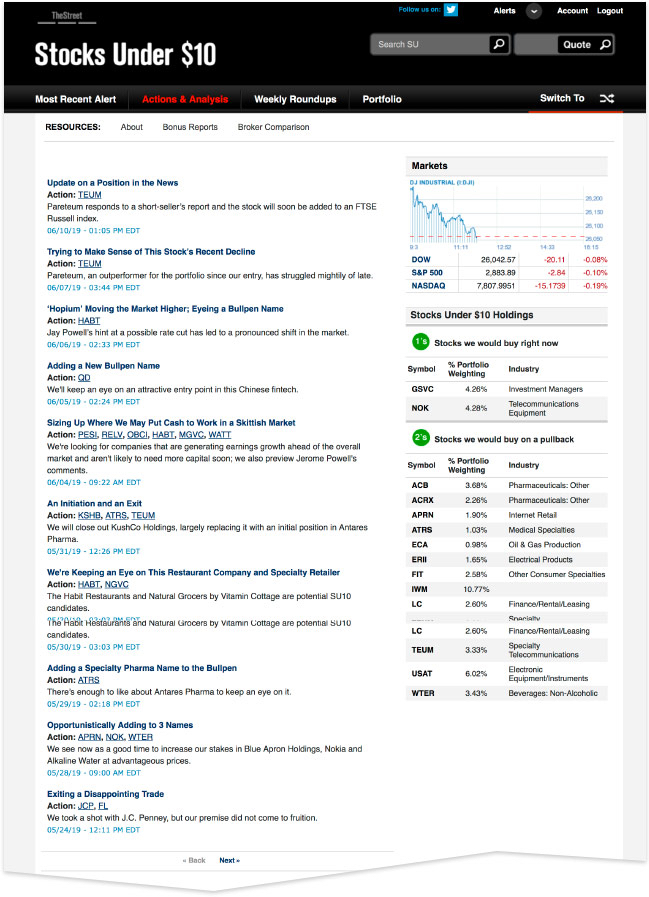Open 'Sizing Up Where We May Put Cash' article
This screenshot has height=897, width=649.
tap(171, 423)
